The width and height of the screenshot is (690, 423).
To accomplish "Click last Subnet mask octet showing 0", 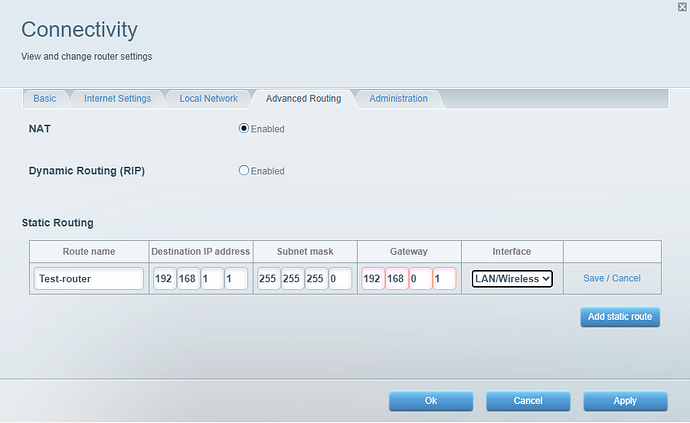I will point(340,279).
